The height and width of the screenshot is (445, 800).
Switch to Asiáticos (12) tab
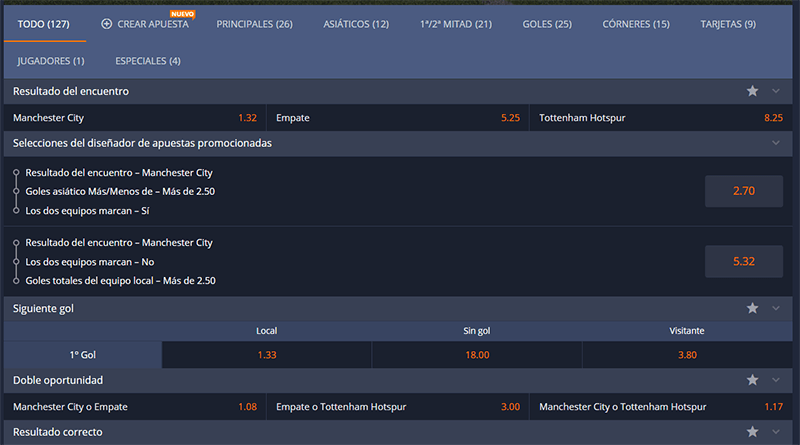click(356, 24)
